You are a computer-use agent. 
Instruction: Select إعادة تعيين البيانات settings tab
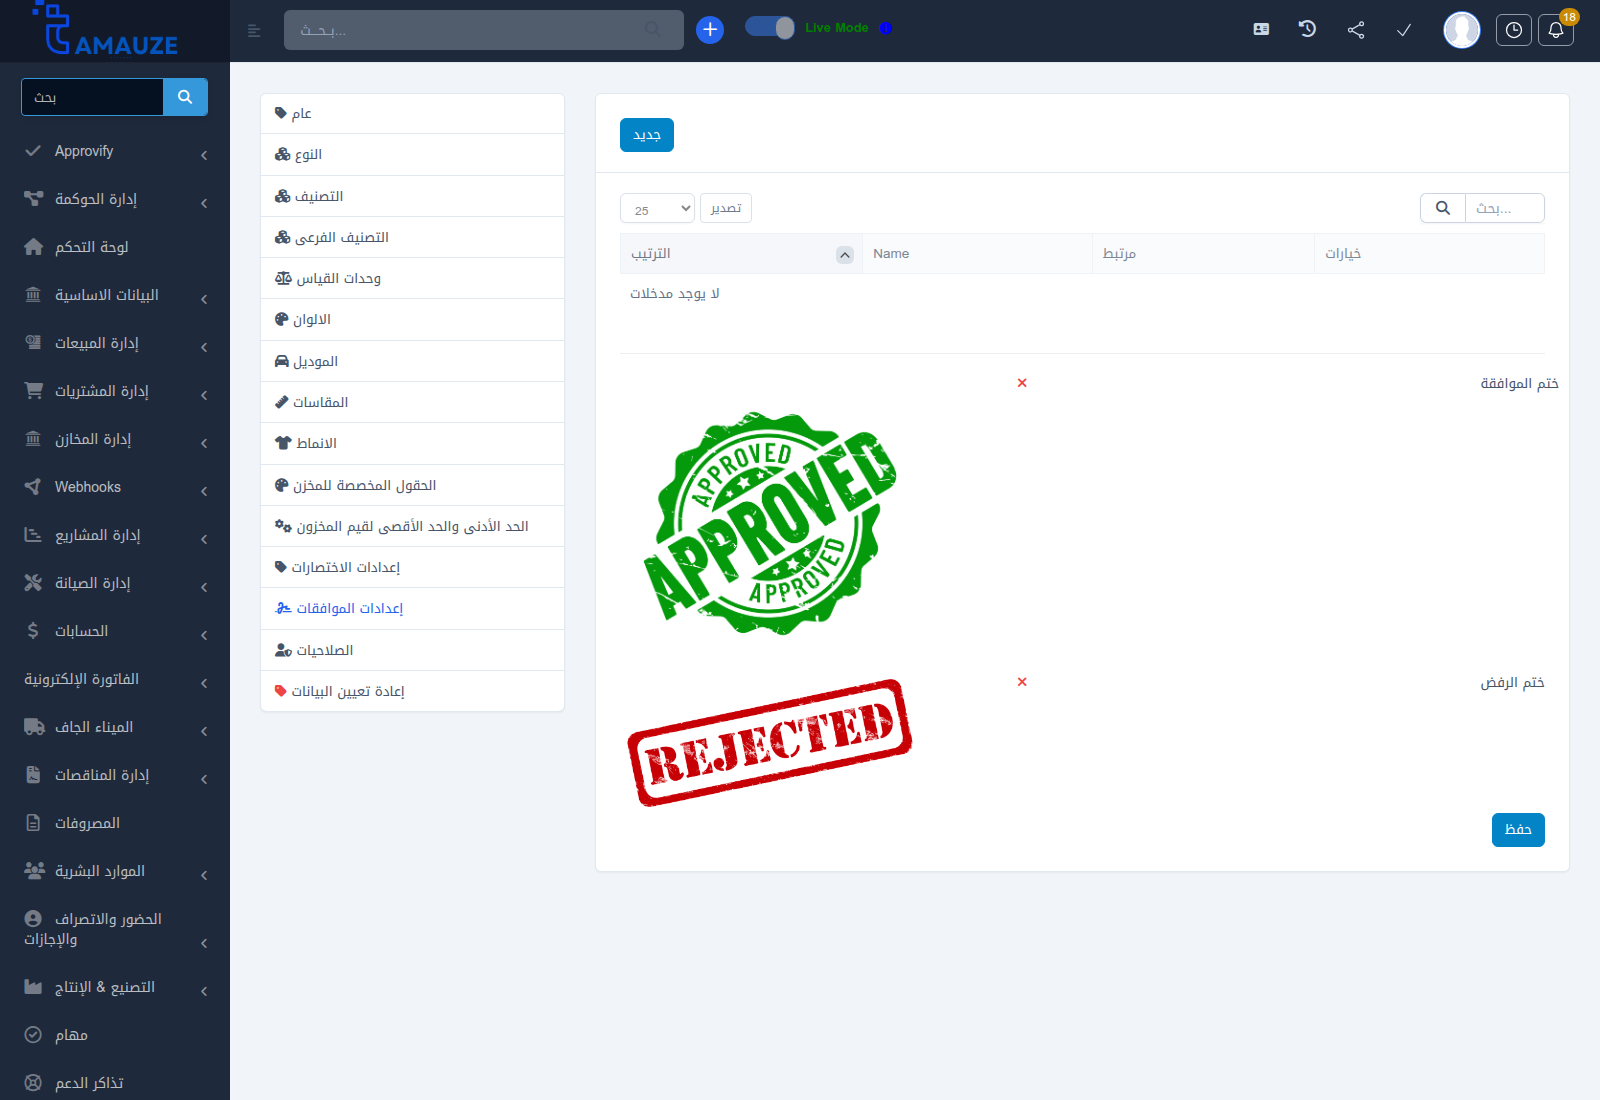click(412, 691)
